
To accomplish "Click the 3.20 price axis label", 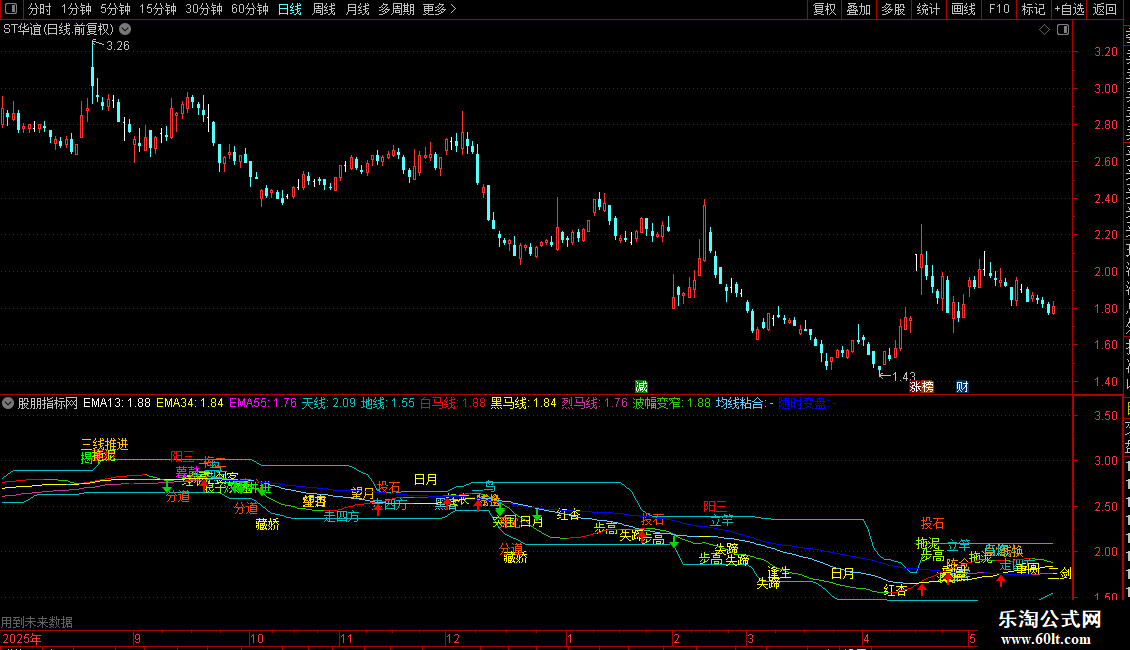I will coord(1105,52).
